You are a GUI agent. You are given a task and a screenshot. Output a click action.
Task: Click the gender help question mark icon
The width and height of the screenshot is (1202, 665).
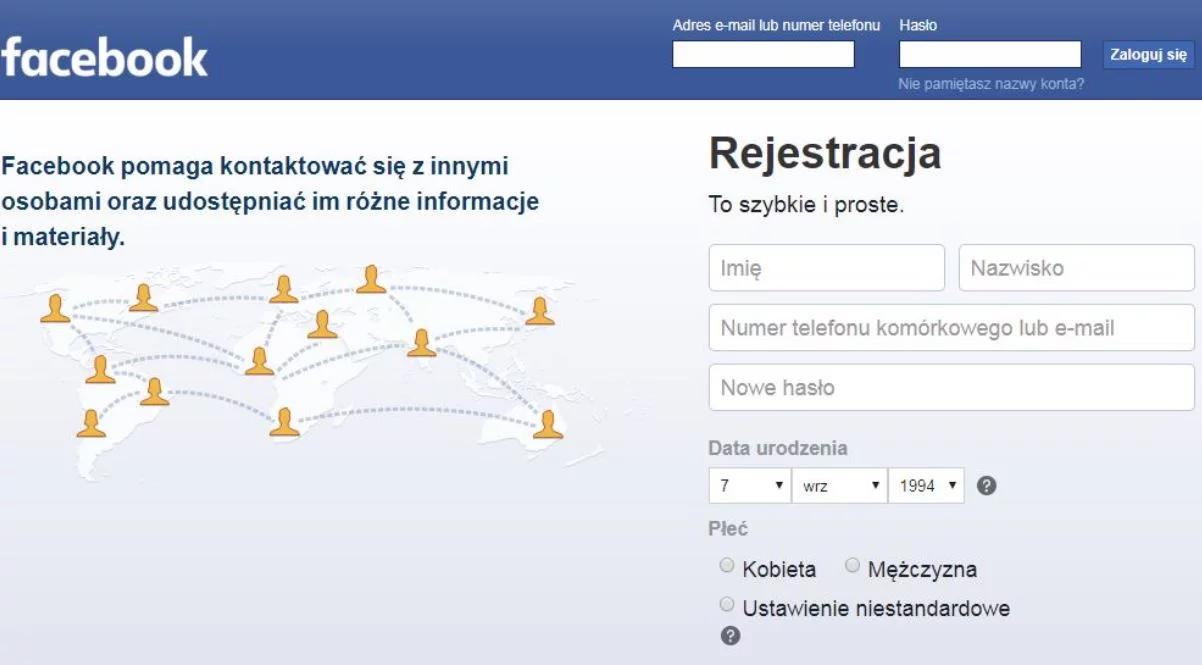pos(730,636)
